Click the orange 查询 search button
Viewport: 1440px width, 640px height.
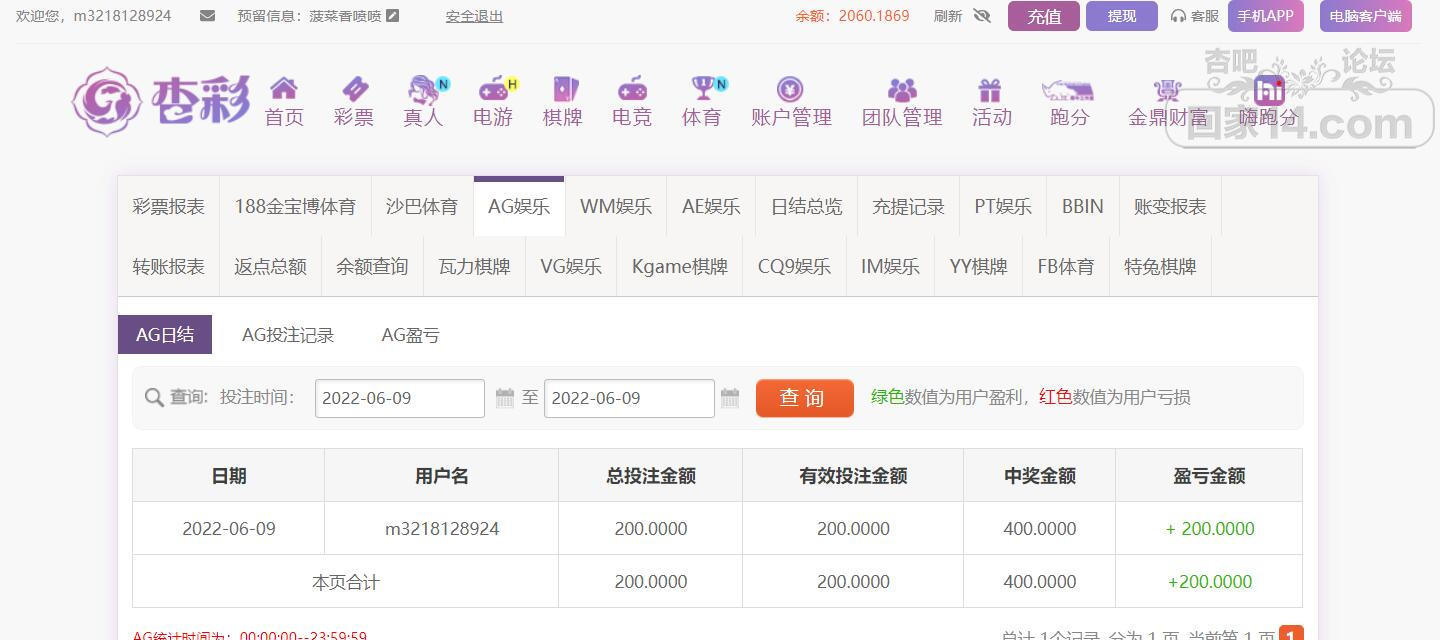[x=804, y=398]
